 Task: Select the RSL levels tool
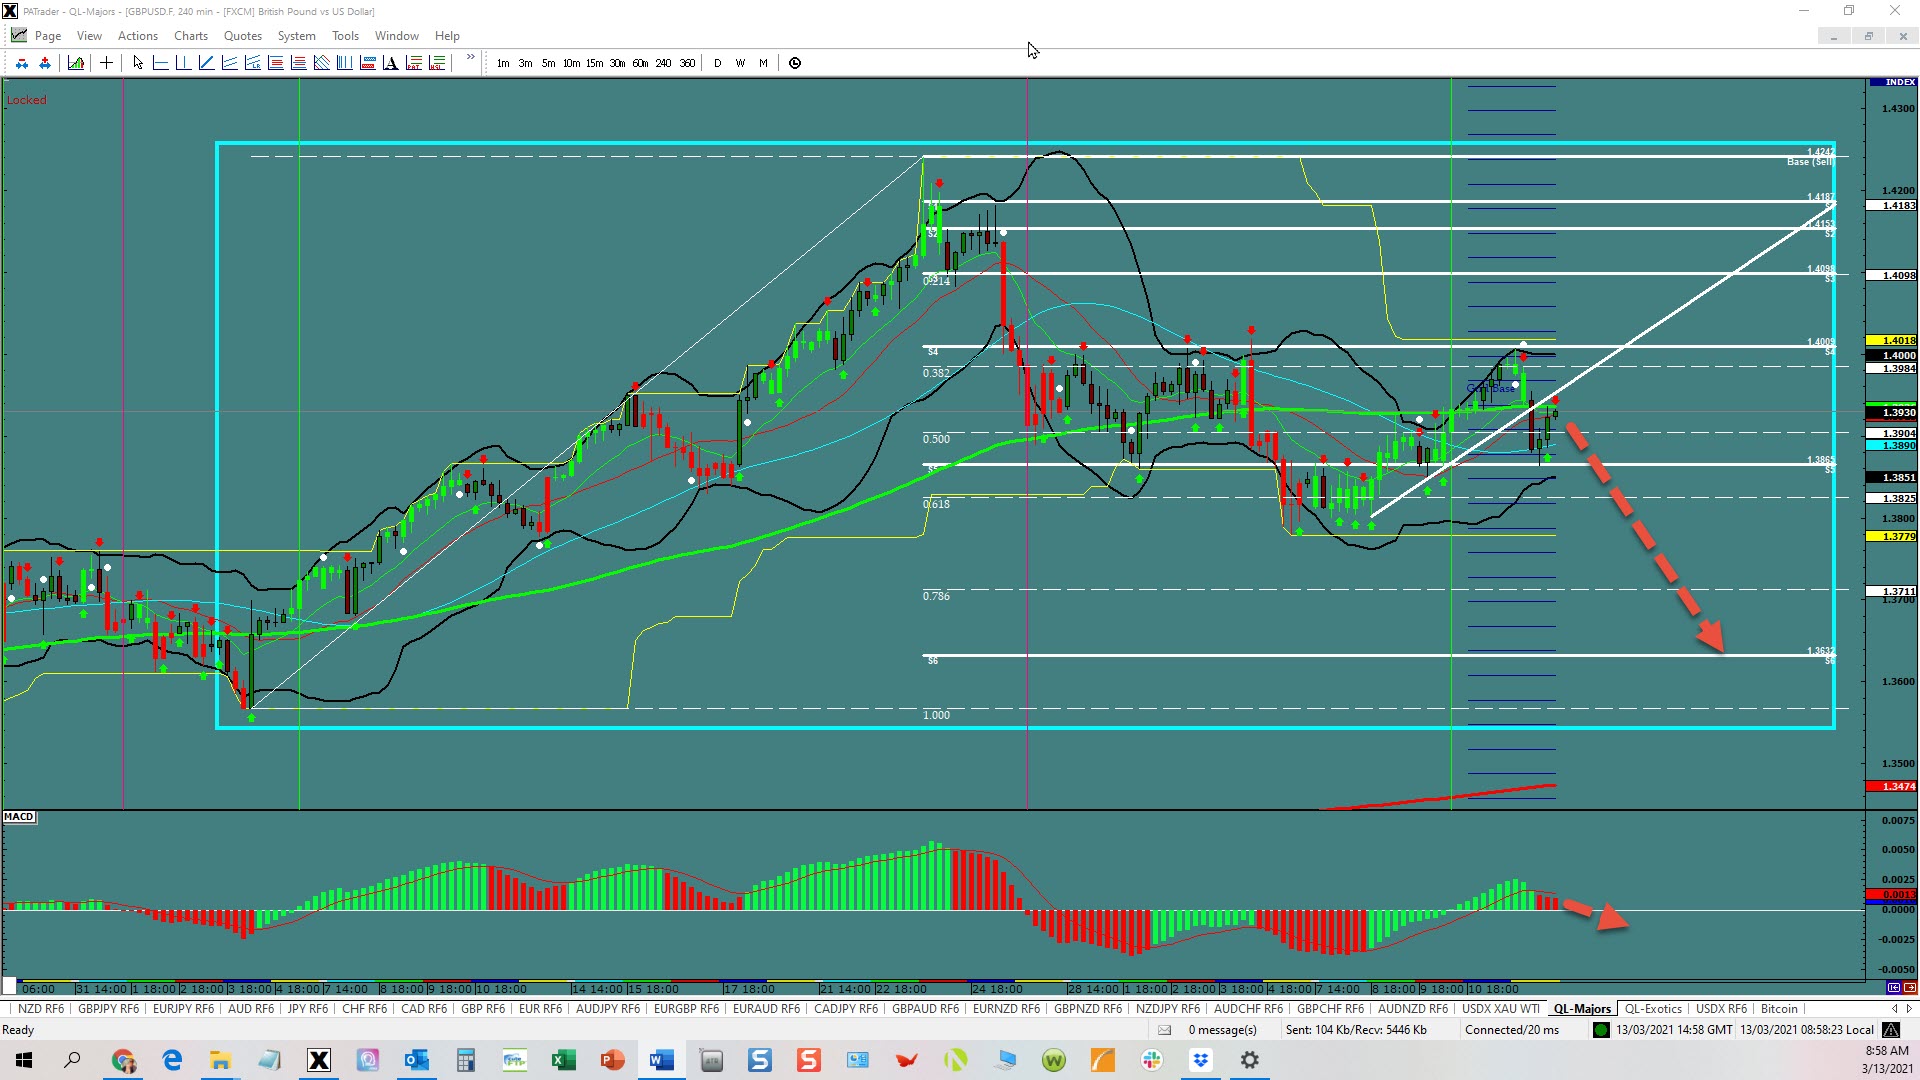[x=436, y=63]
